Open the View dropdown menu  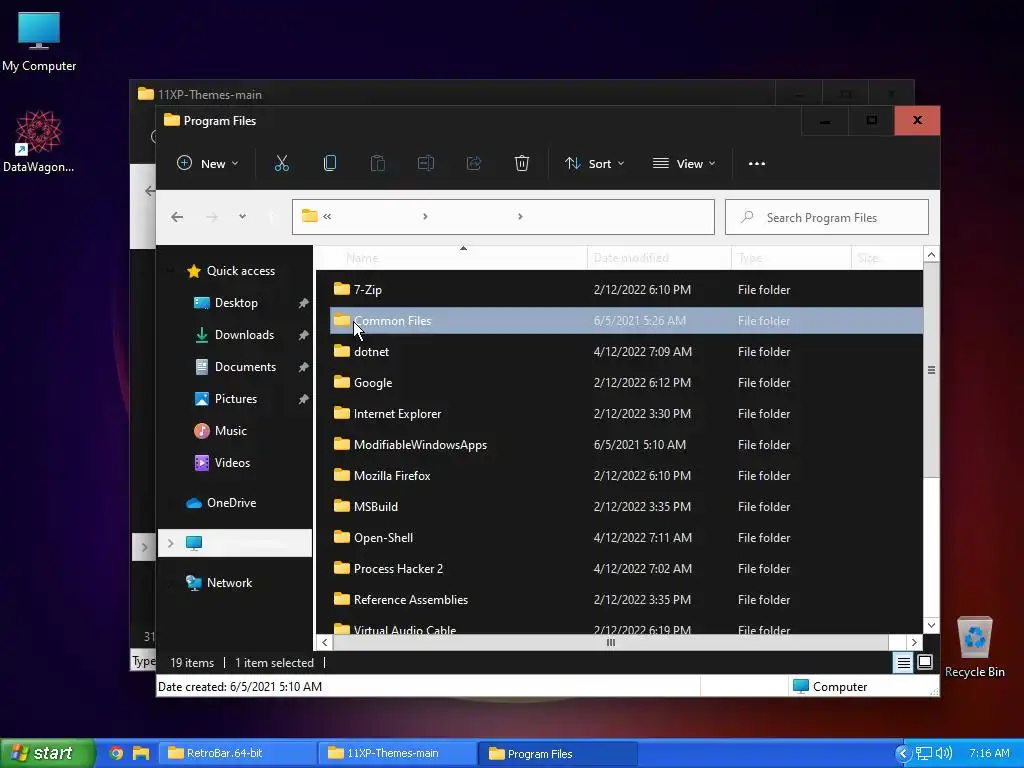pos(684,163)
